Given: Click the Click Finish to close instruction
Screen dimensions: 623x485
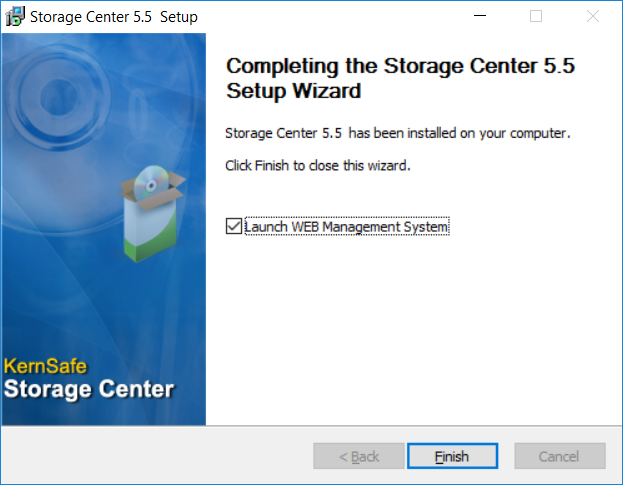Looking at the screenshot, I should coord(317,165).
